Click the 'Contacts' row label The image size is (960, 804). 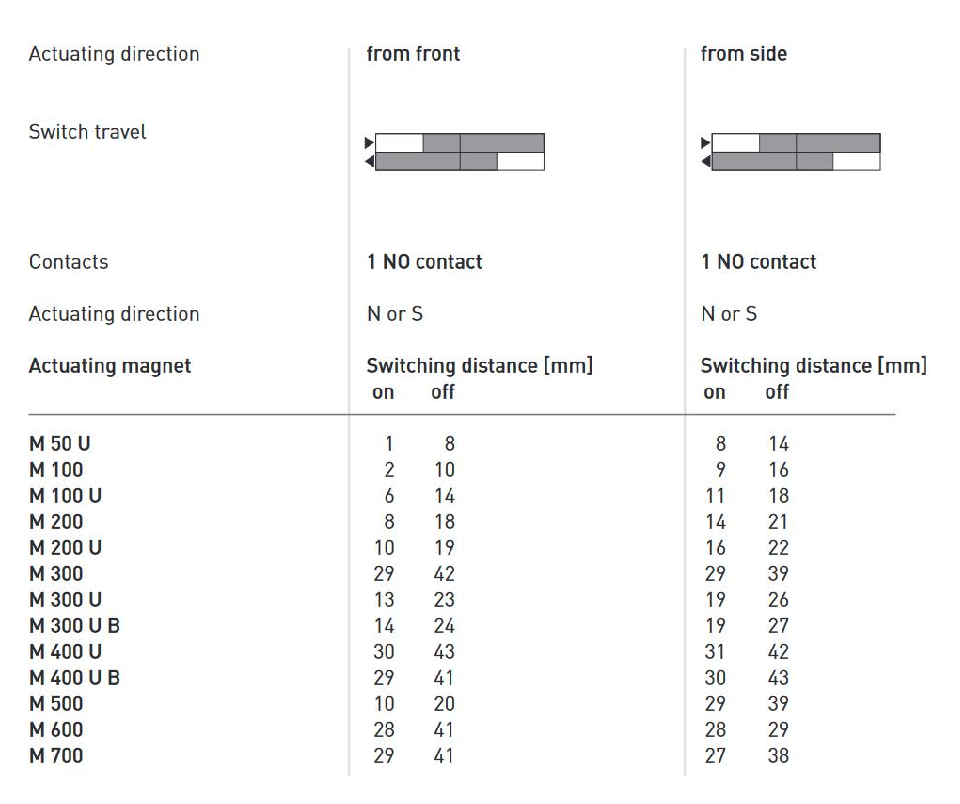[x=68, y=262]
